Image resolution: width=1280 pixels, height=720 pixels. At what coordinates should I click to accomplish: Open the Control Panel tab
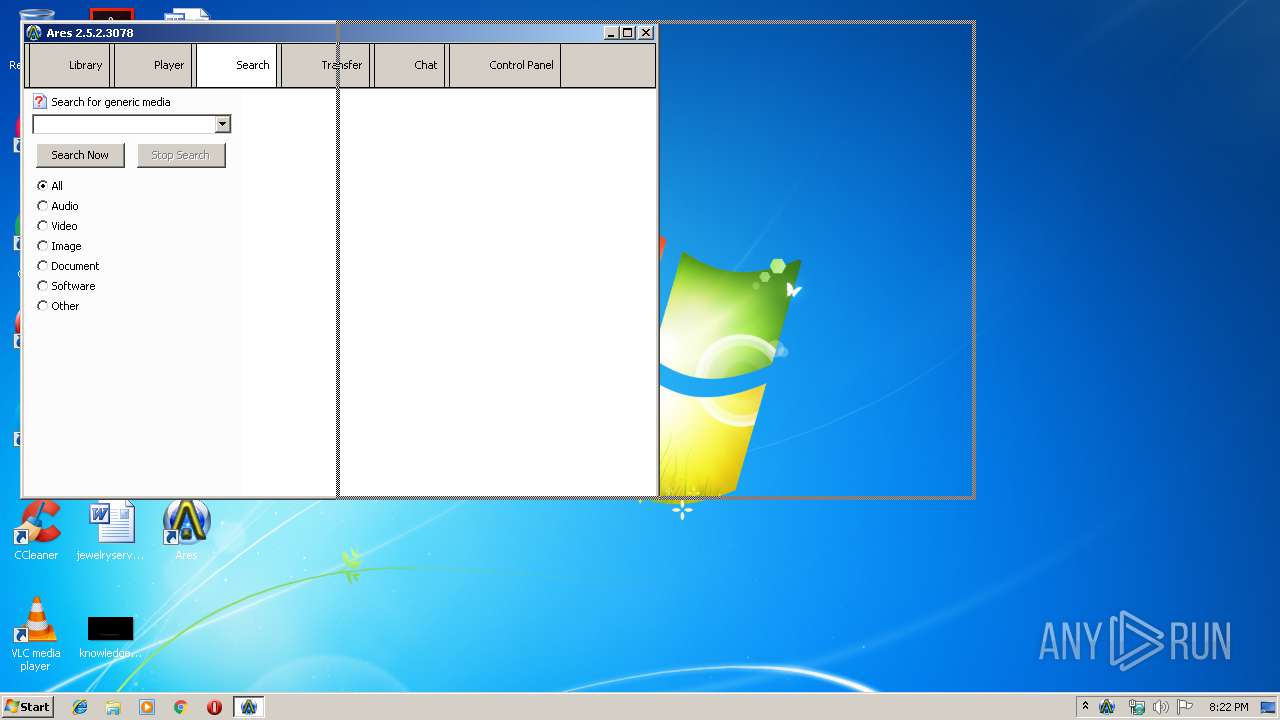(505, 65)
